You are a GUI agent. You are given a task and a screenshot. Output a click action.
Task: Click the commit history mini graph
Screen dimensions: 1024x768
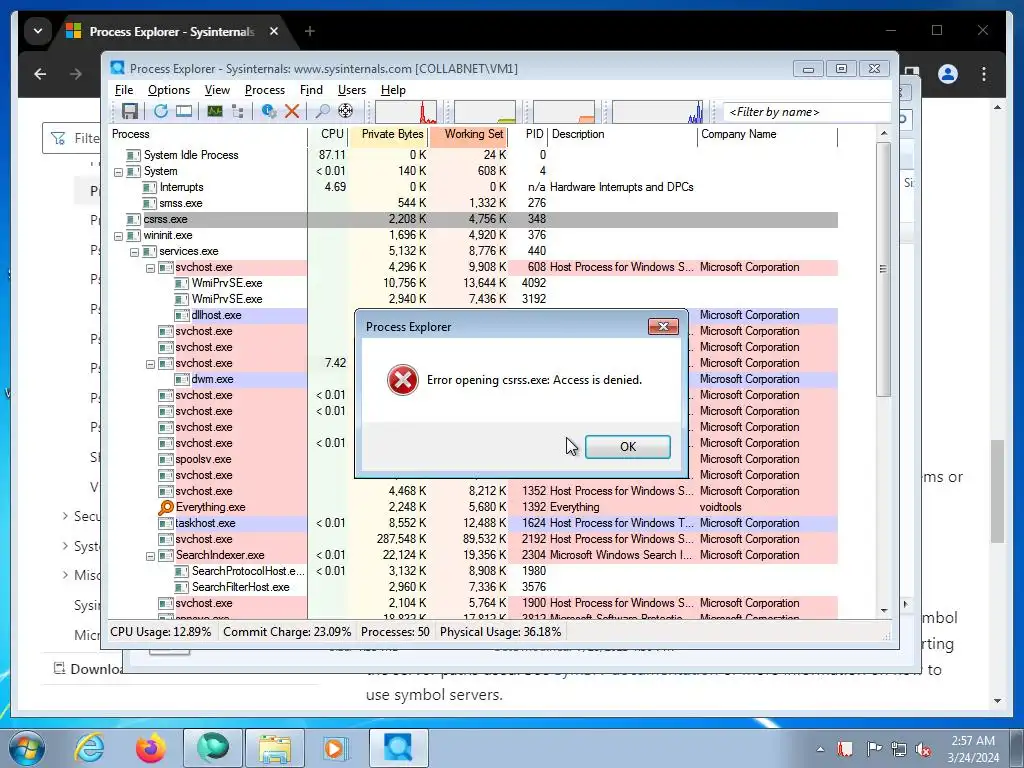[x=485, y=112]
